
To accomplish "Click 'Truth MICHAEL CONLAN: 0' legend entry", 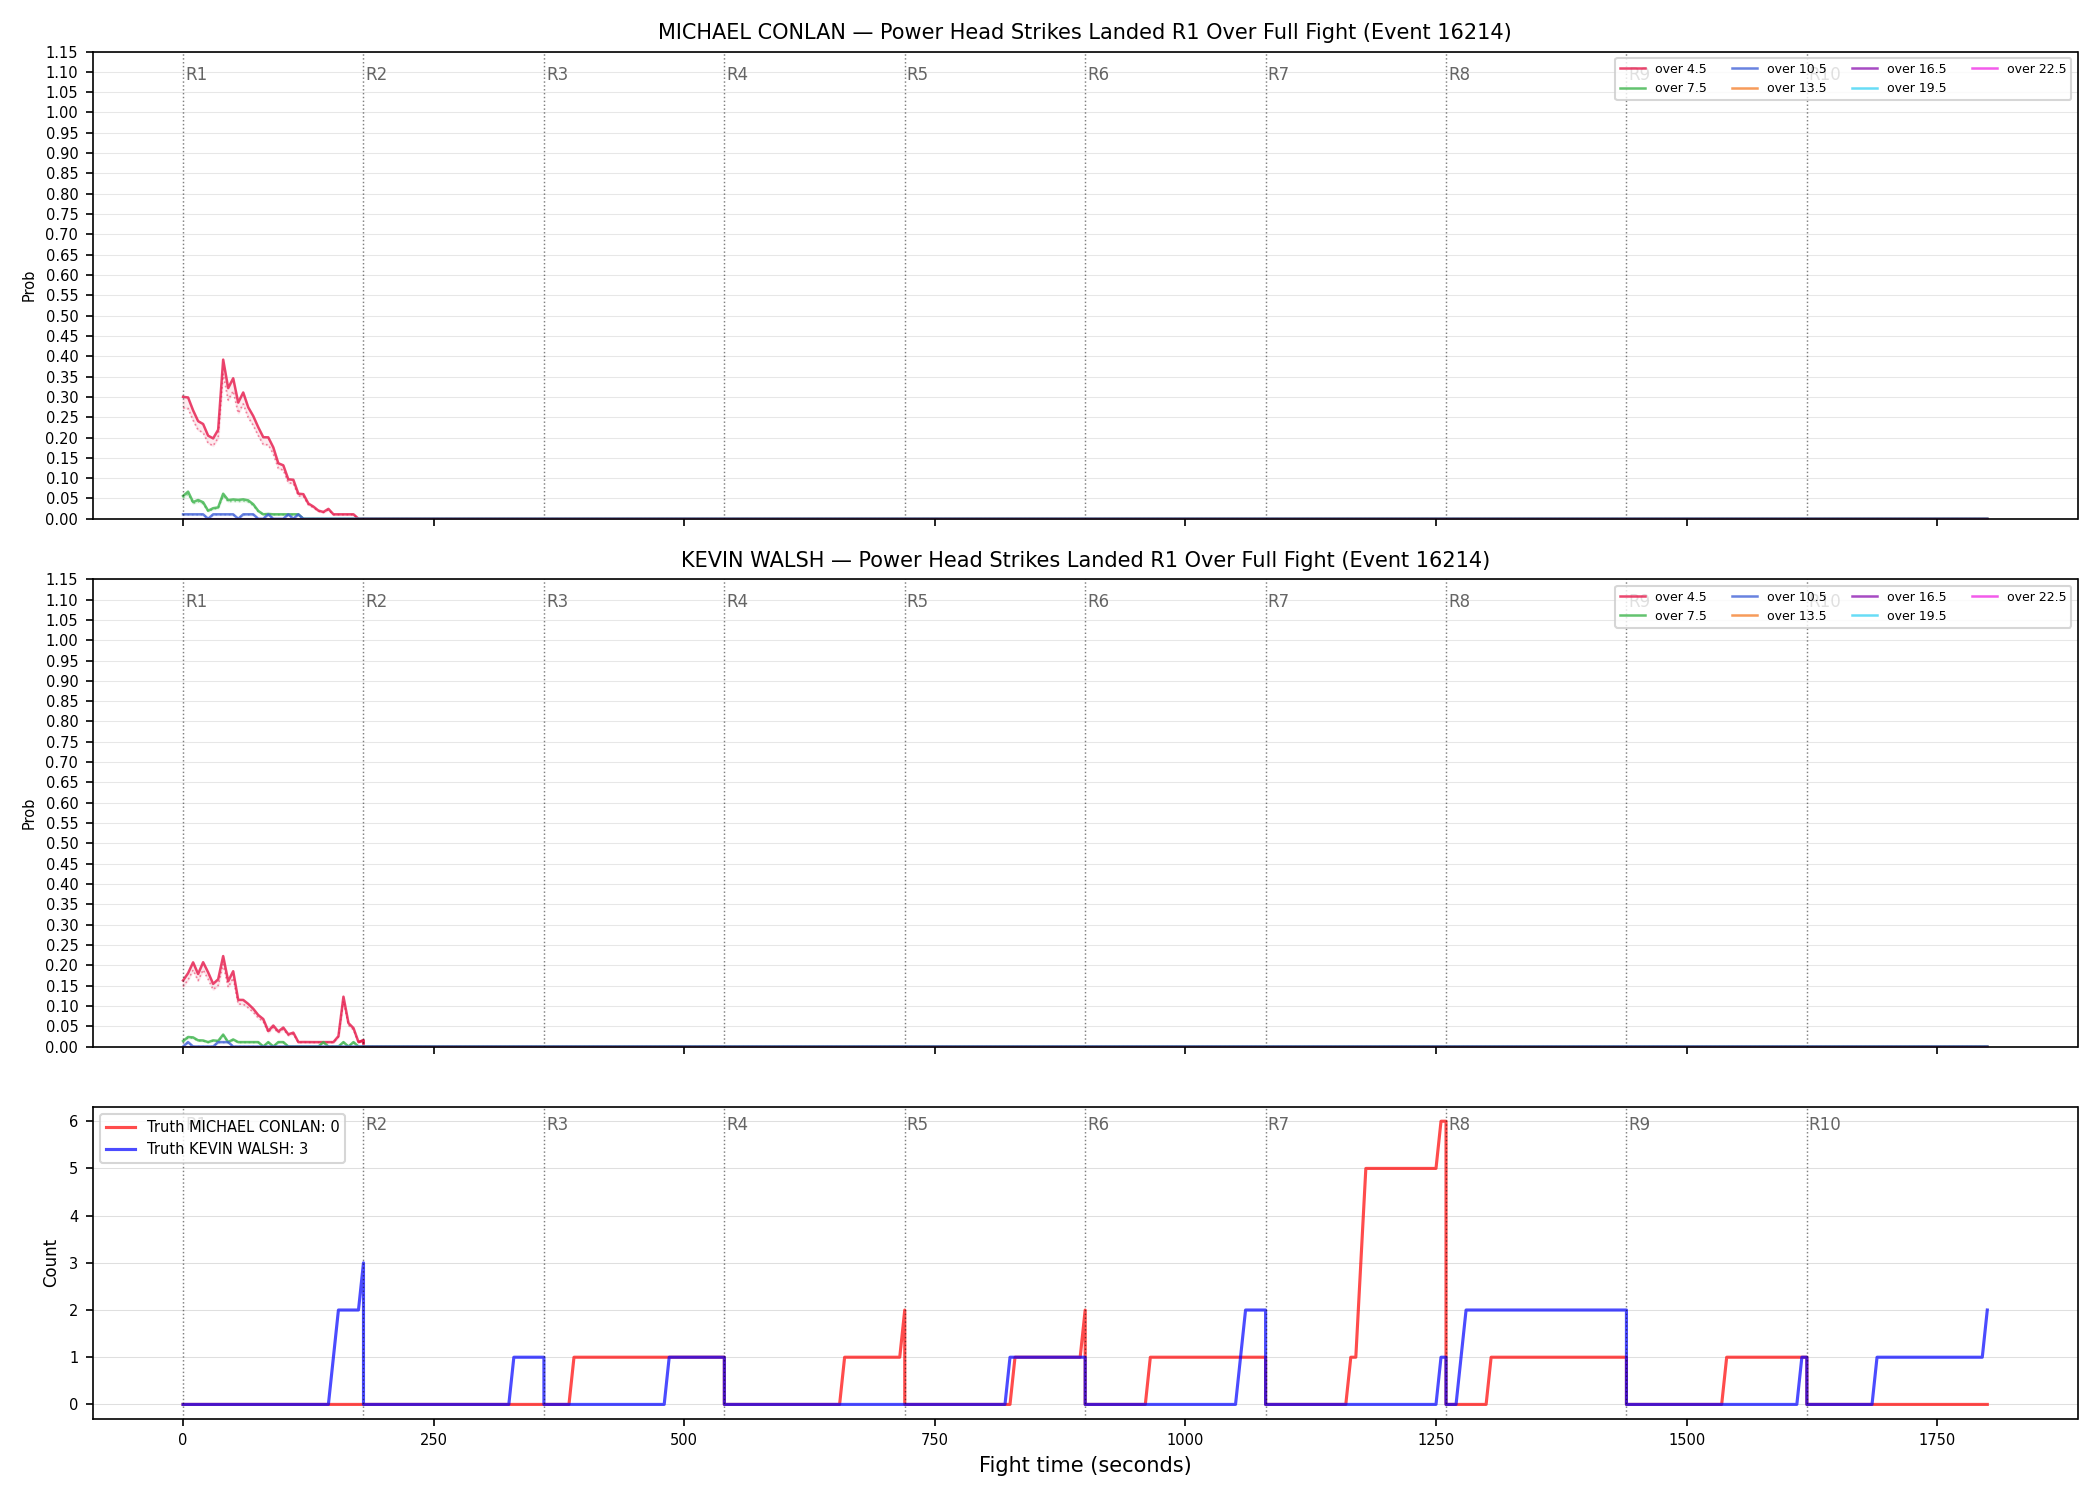I will tap(222, 1127).
